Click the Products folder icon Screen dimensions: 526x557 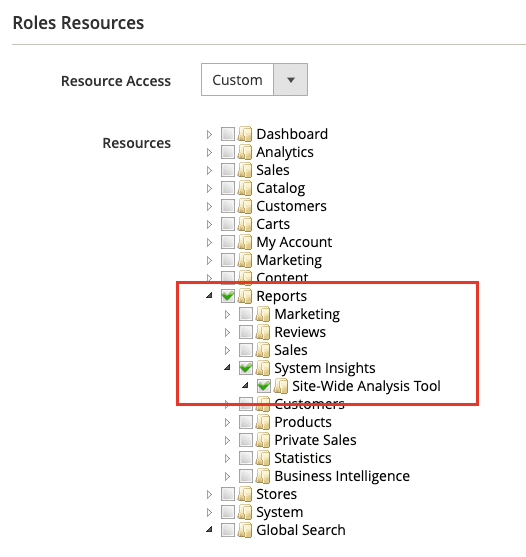pos(263,422)
